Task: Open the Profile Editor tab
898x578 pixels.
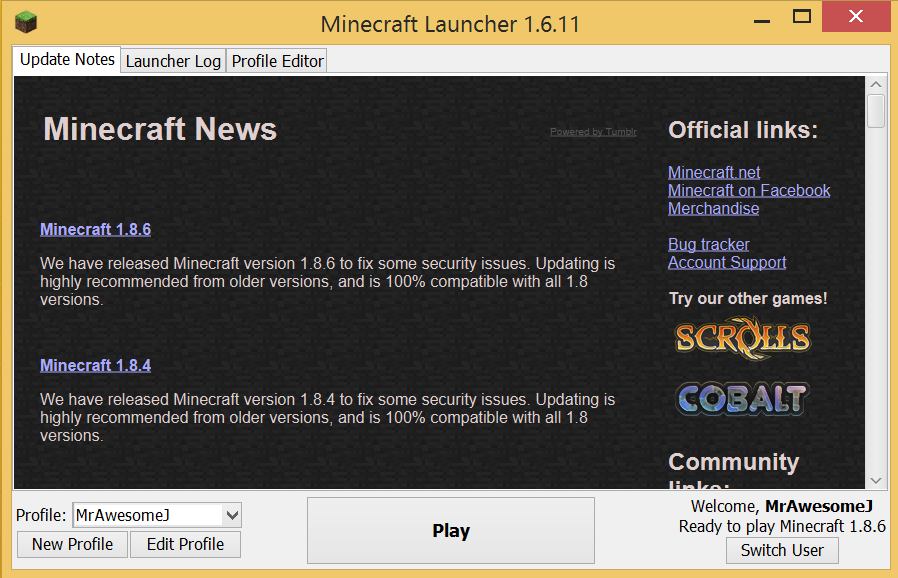Action: [277, 61]
